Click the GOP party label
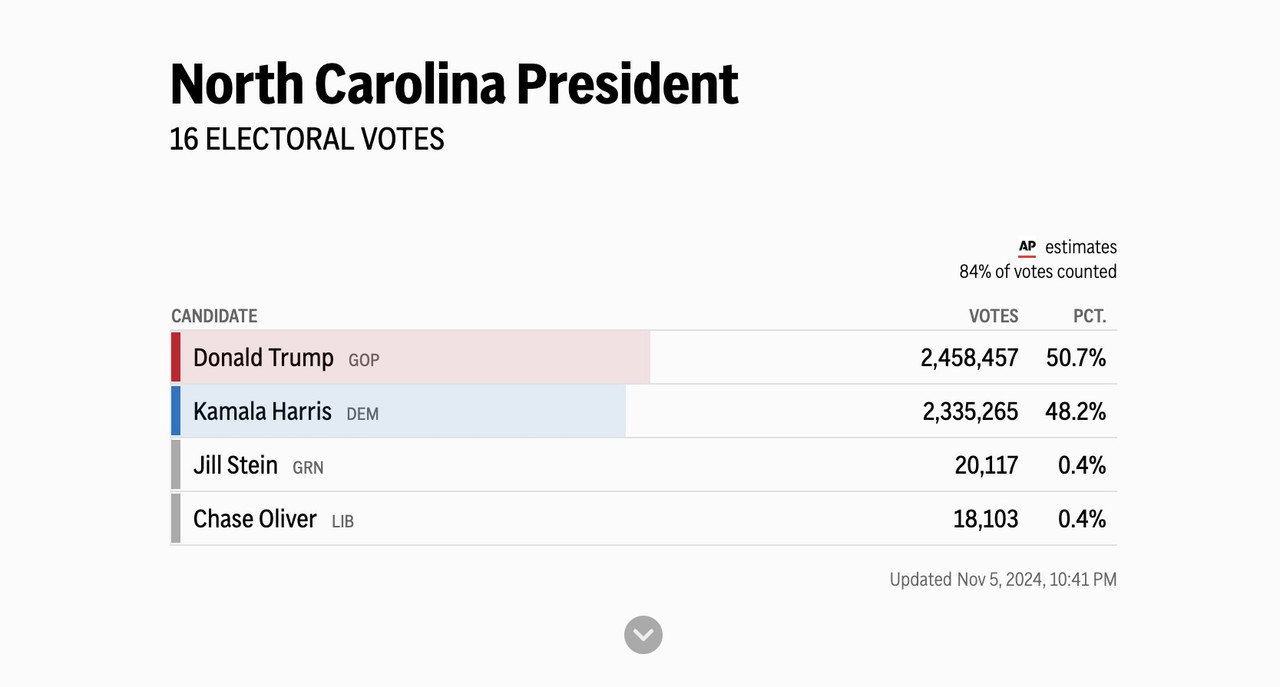Screen dimensions: 1280x687 coord(364,360)
